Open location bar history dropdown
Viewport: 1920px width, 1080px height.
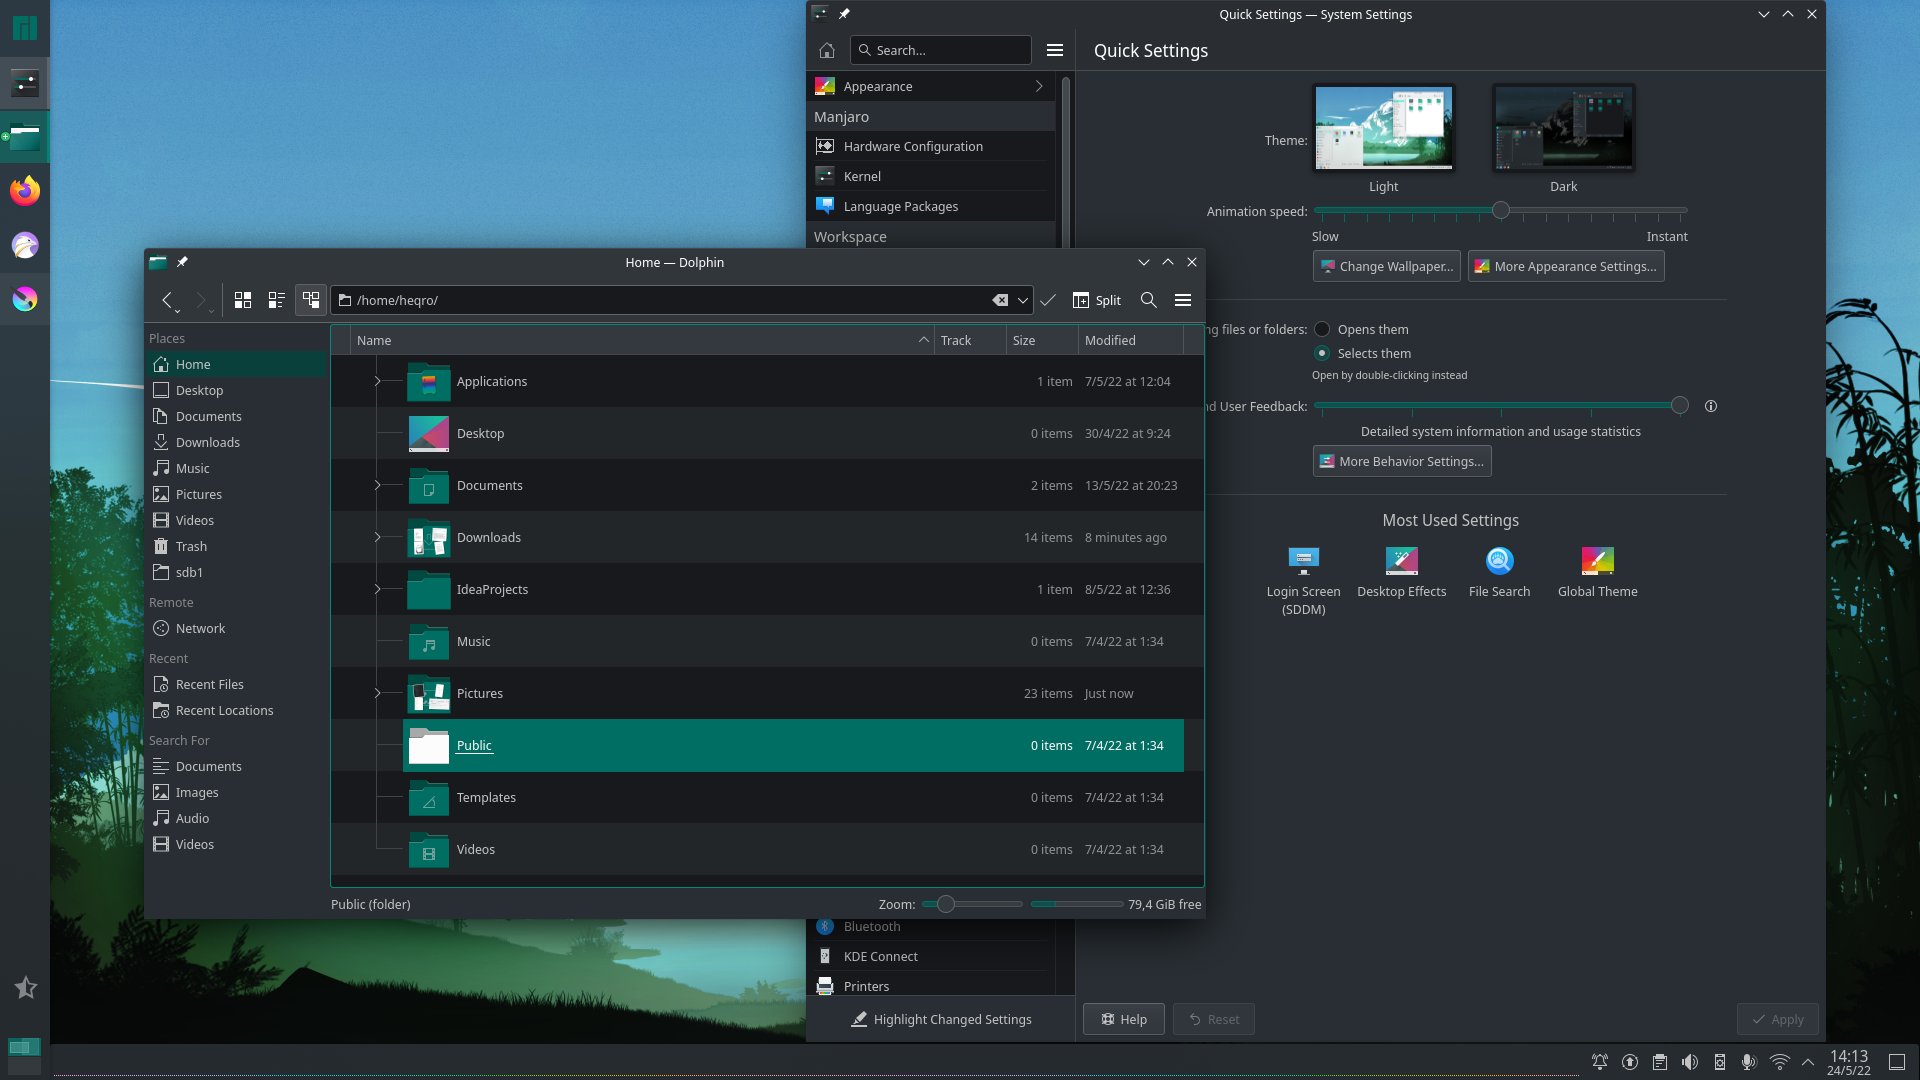1022,300
